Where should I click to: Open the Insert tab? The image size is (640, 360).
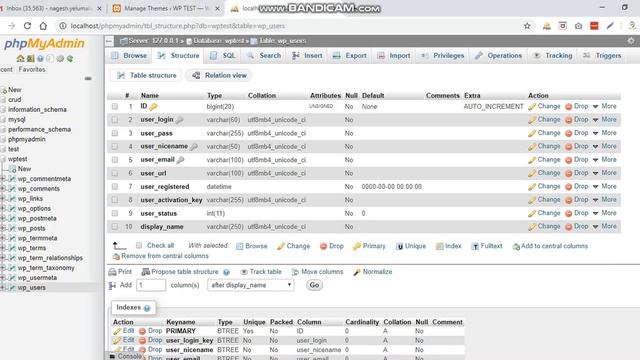click(x=307, y=56)
